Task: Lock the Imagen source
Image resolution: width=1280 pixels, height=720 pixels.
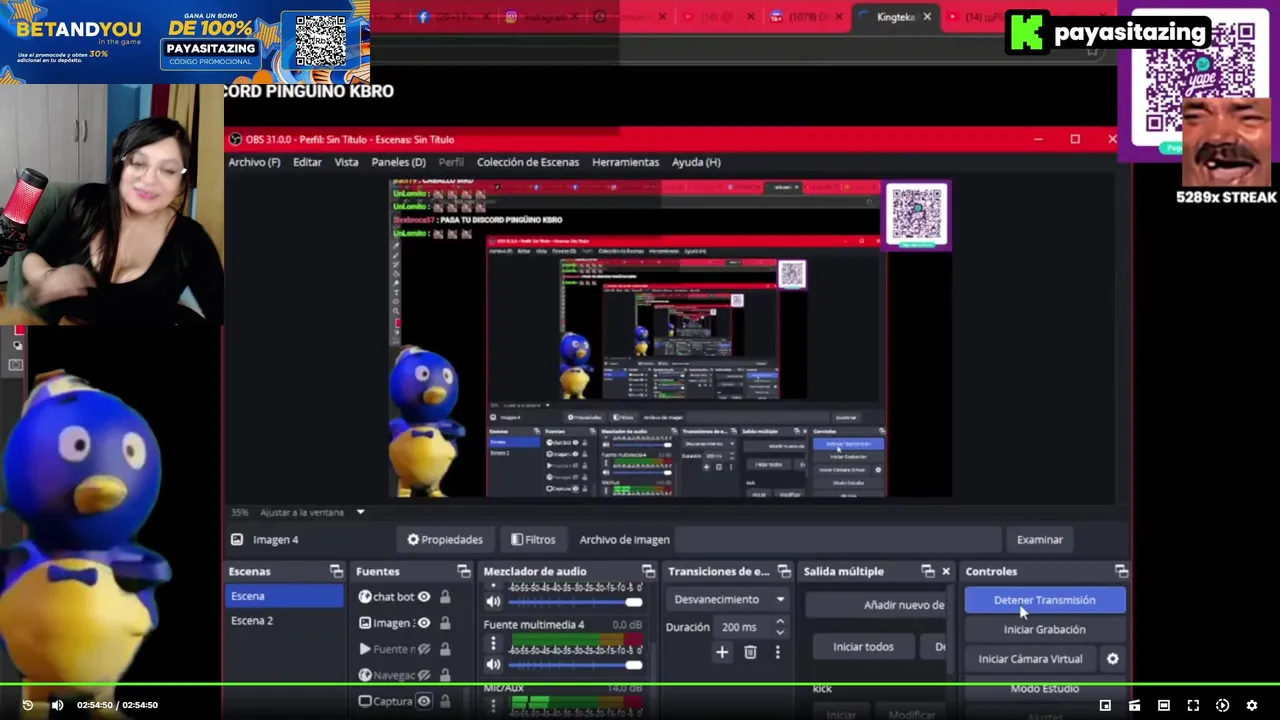Action: click(445, 623)
